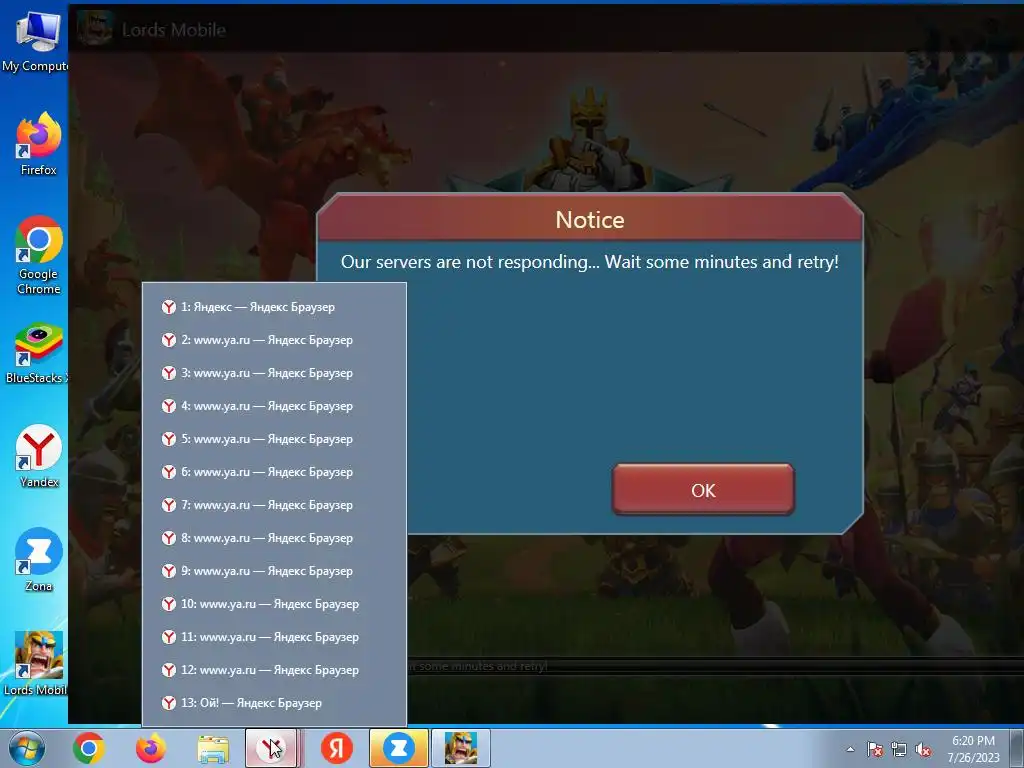The width and height of the screenshot is (1024, 768).
Task: Open the Windows Start menu orb
Action: pyautogui.click(x=27, y=748)
